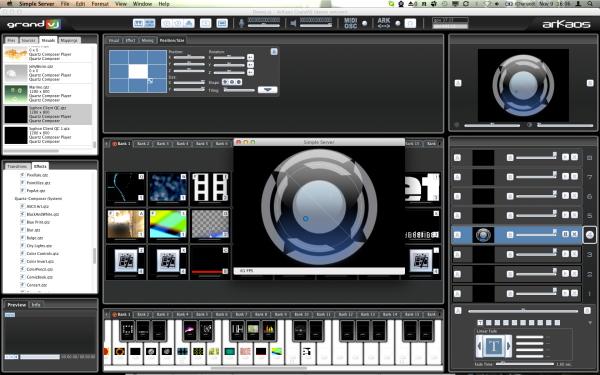Viewport: 600px width, 375px height.
Task: Click the Rotation X increment button
Action: [250, 57]
